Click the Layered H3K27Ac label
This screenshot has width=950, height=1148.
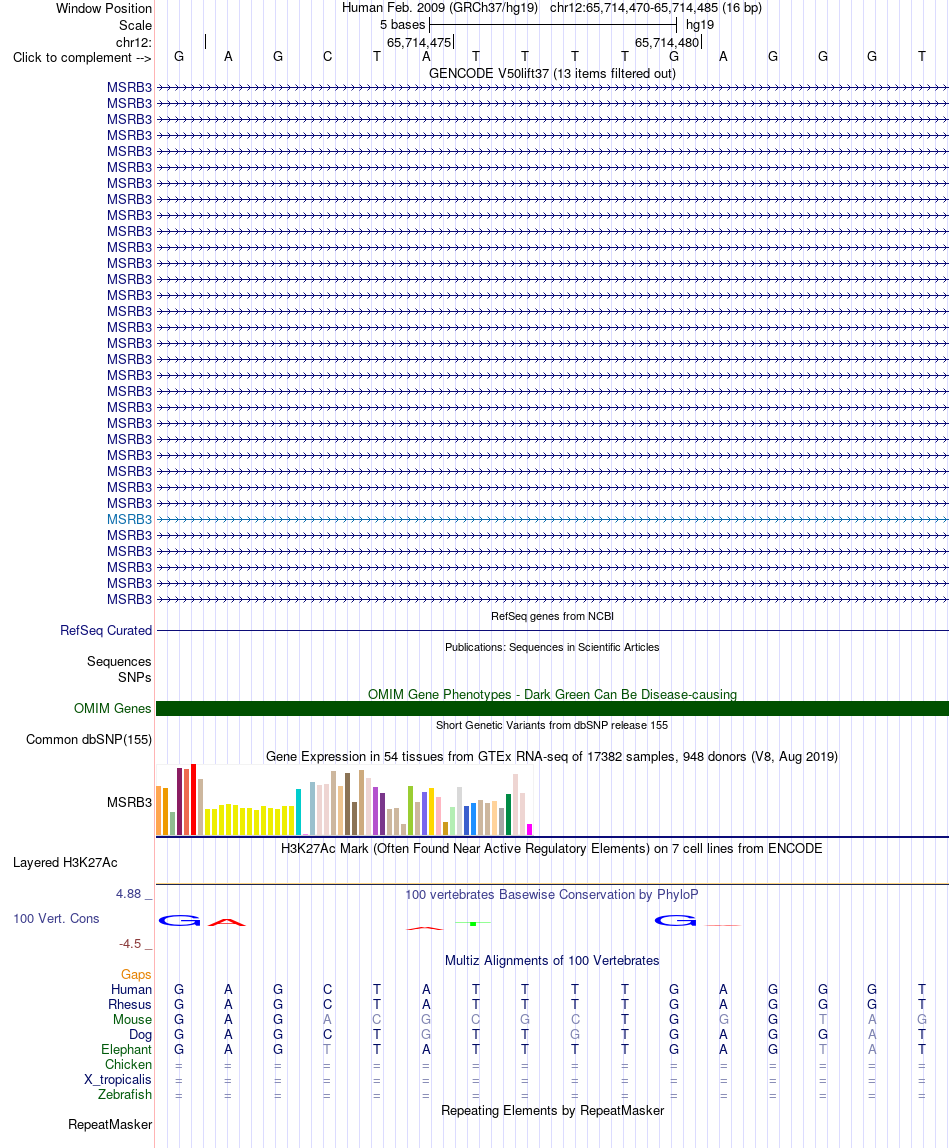click(65, 862)
